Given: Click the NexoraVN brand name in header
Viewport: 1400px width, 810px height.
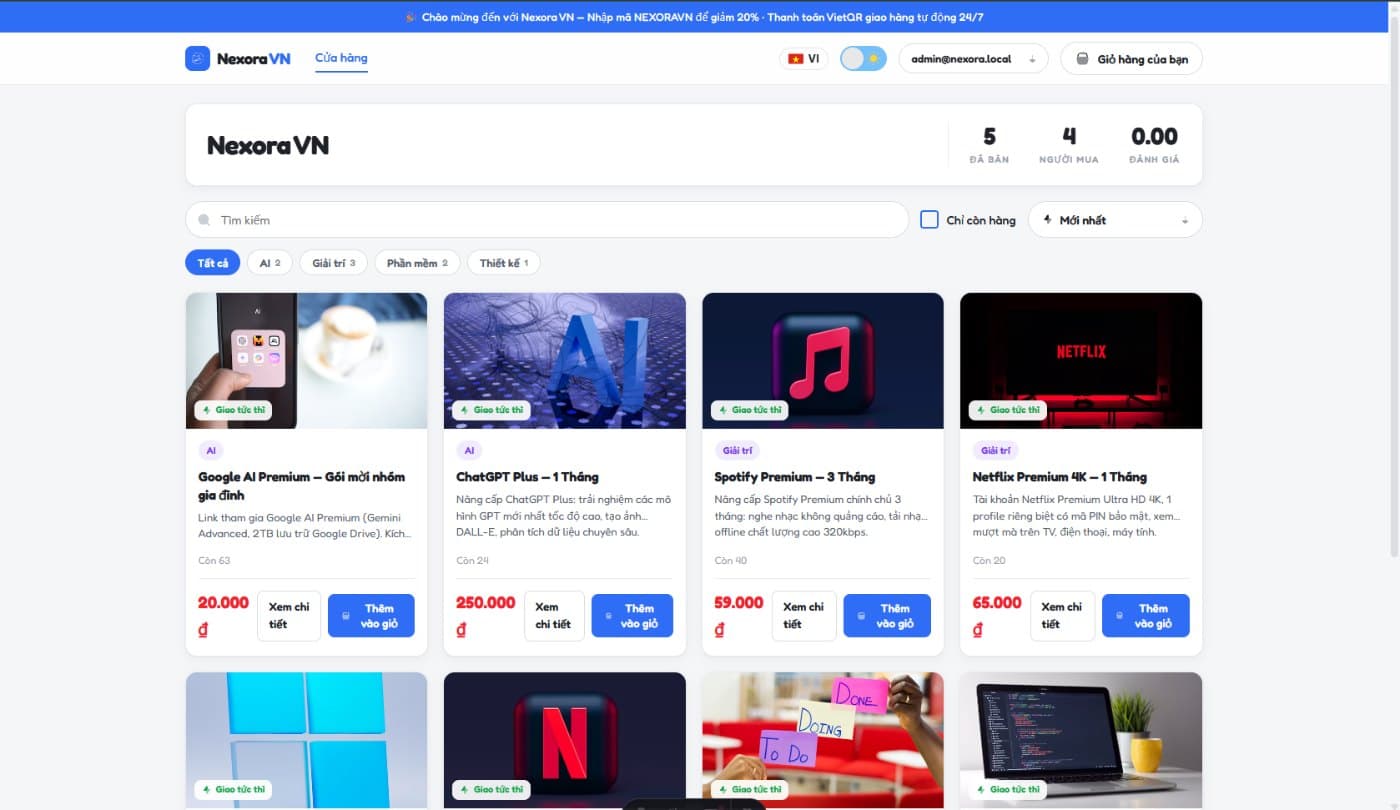Looking at the screenshot, I should 253,59.
